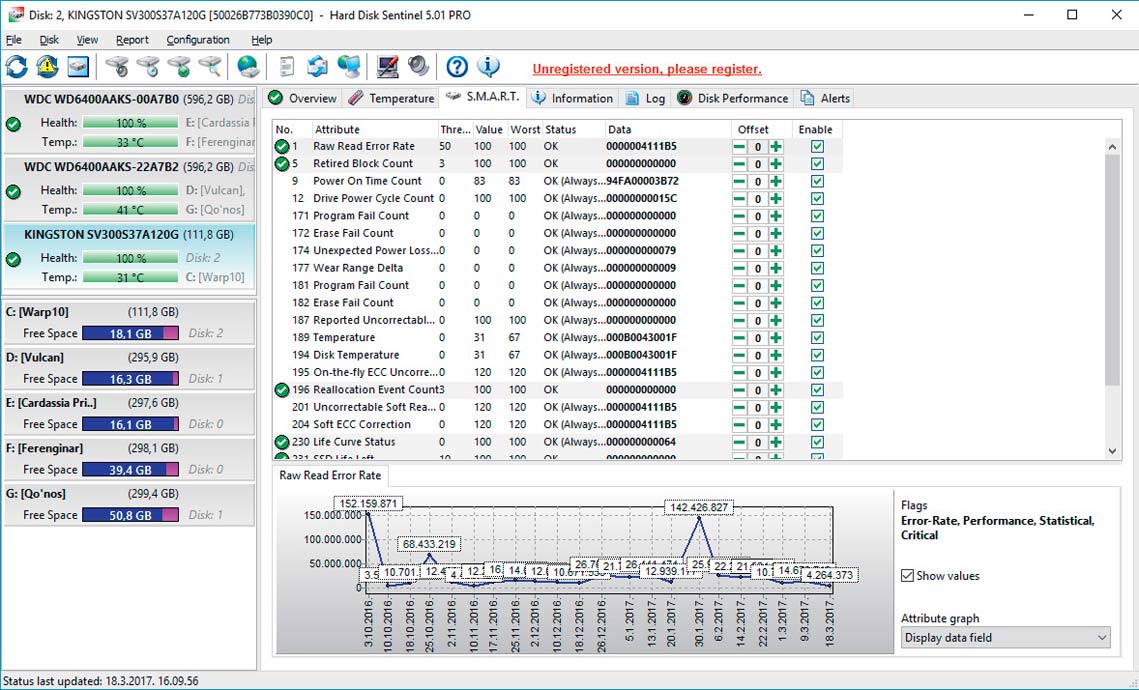Uncheck Enable for Unexpected Power Loss row
Image resolution: width=1139 pixels, height=690 pixels.
coord(817,251)
